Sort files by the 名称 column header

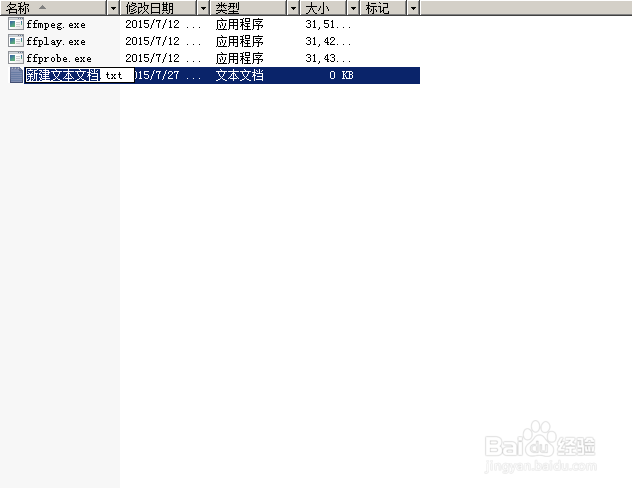tap(54, 8)
